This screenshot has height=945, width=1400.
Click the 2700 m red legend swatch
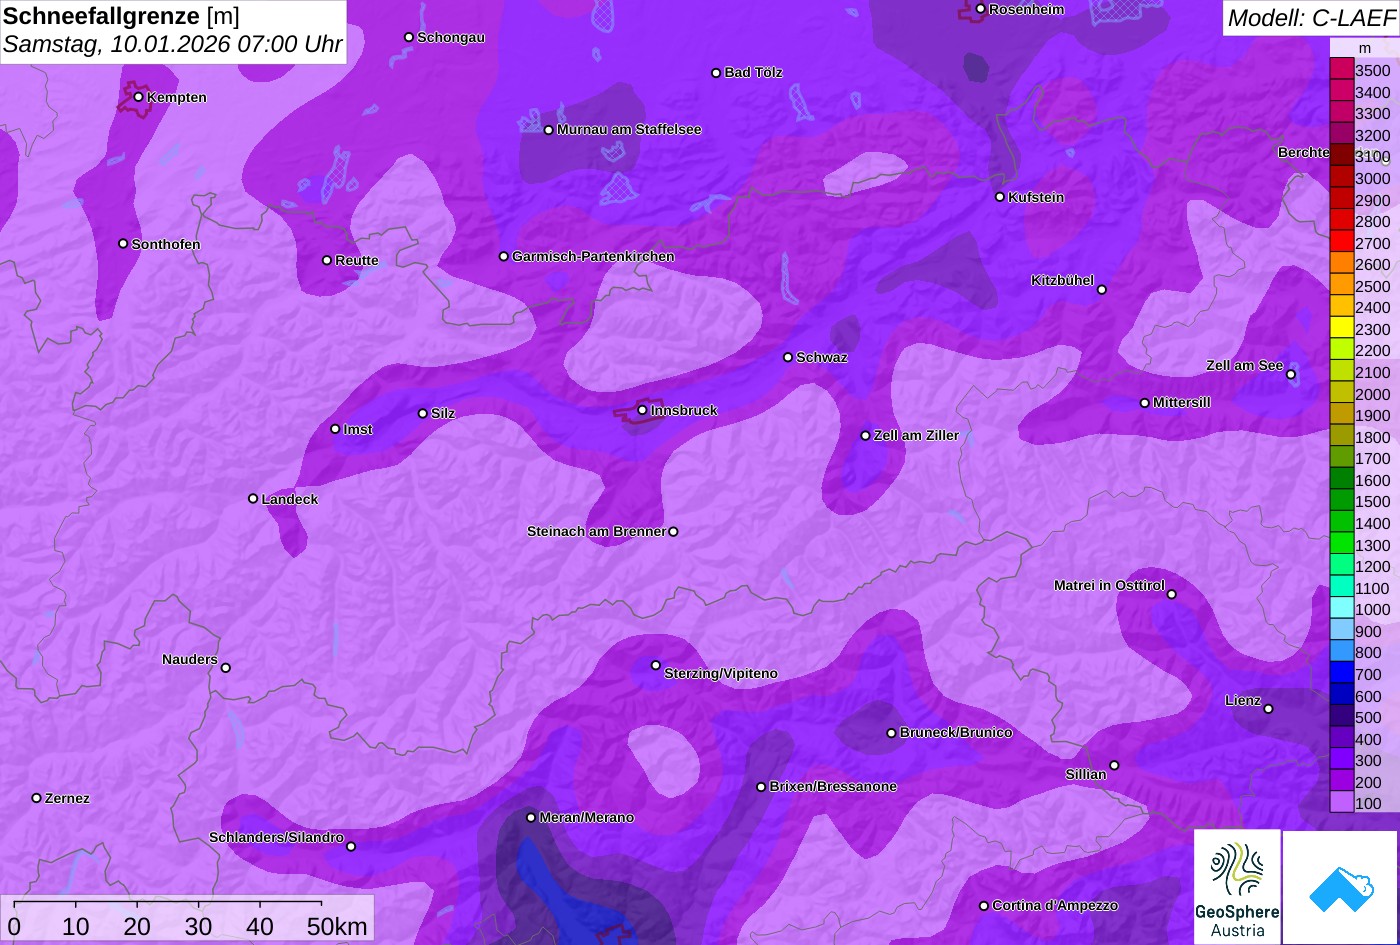(x=1341, y=243)
